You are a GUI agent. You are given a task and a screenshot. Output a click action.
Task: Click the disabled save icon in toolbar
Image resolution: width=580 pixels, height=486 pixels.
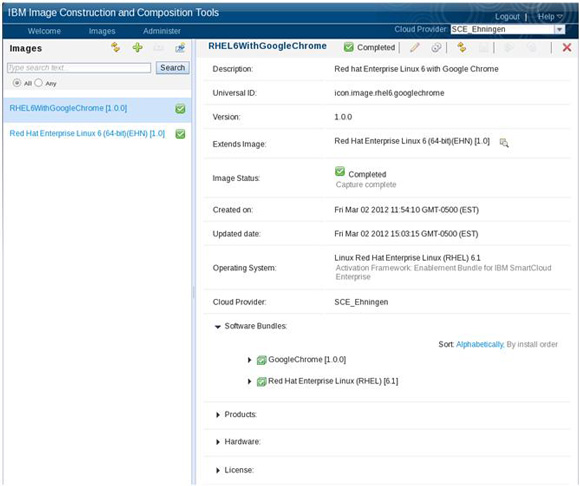coord(483,47)
